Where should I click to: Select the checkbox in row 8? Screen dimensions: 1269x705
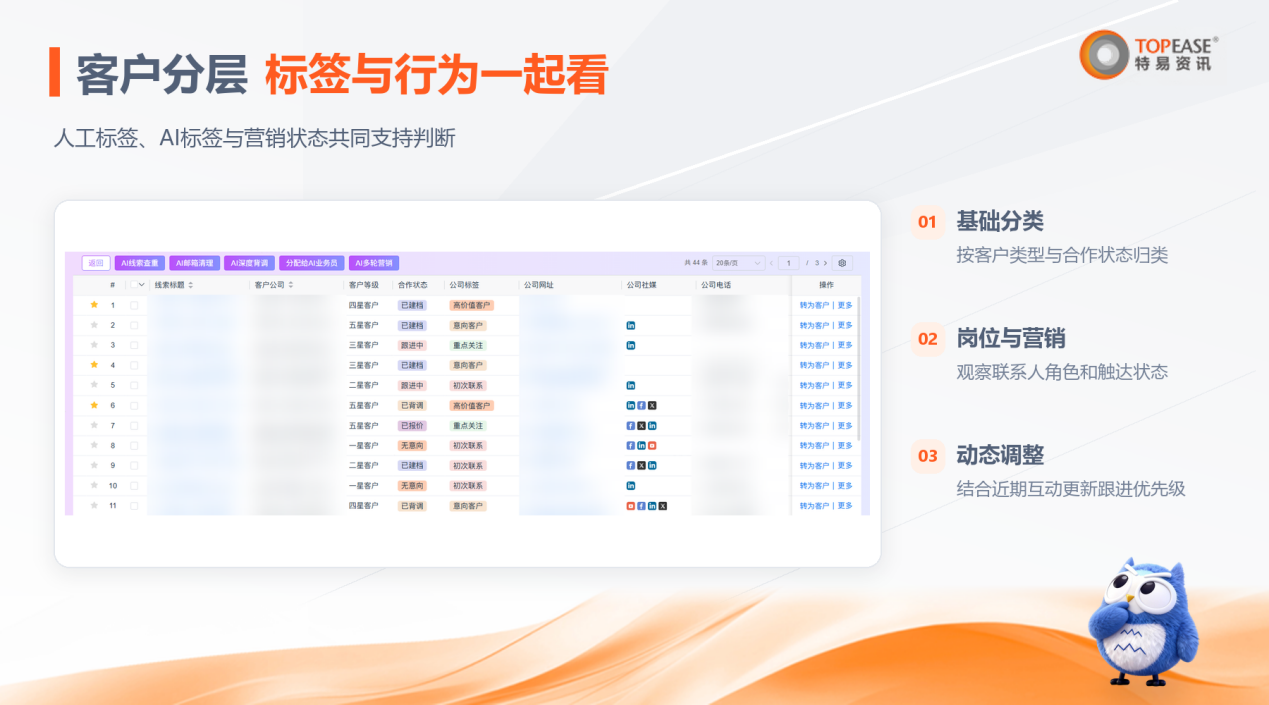134,445
